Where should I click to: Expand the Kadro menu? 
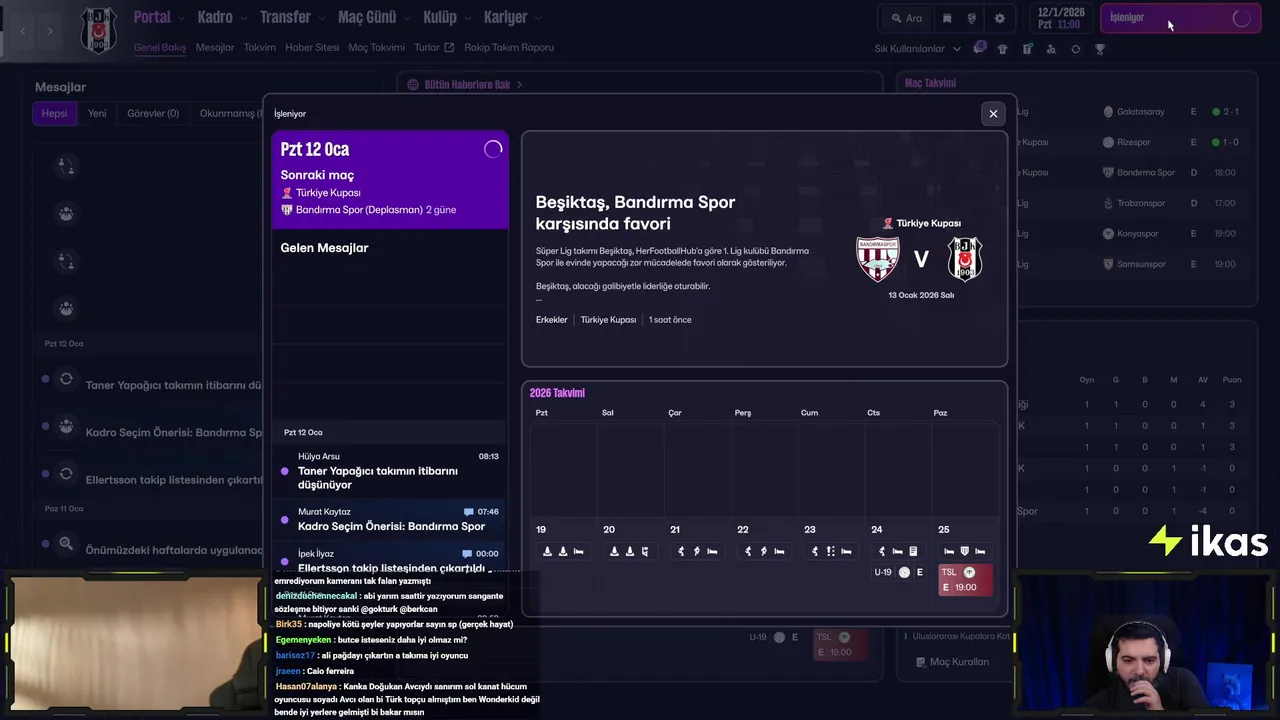[223, 17]
